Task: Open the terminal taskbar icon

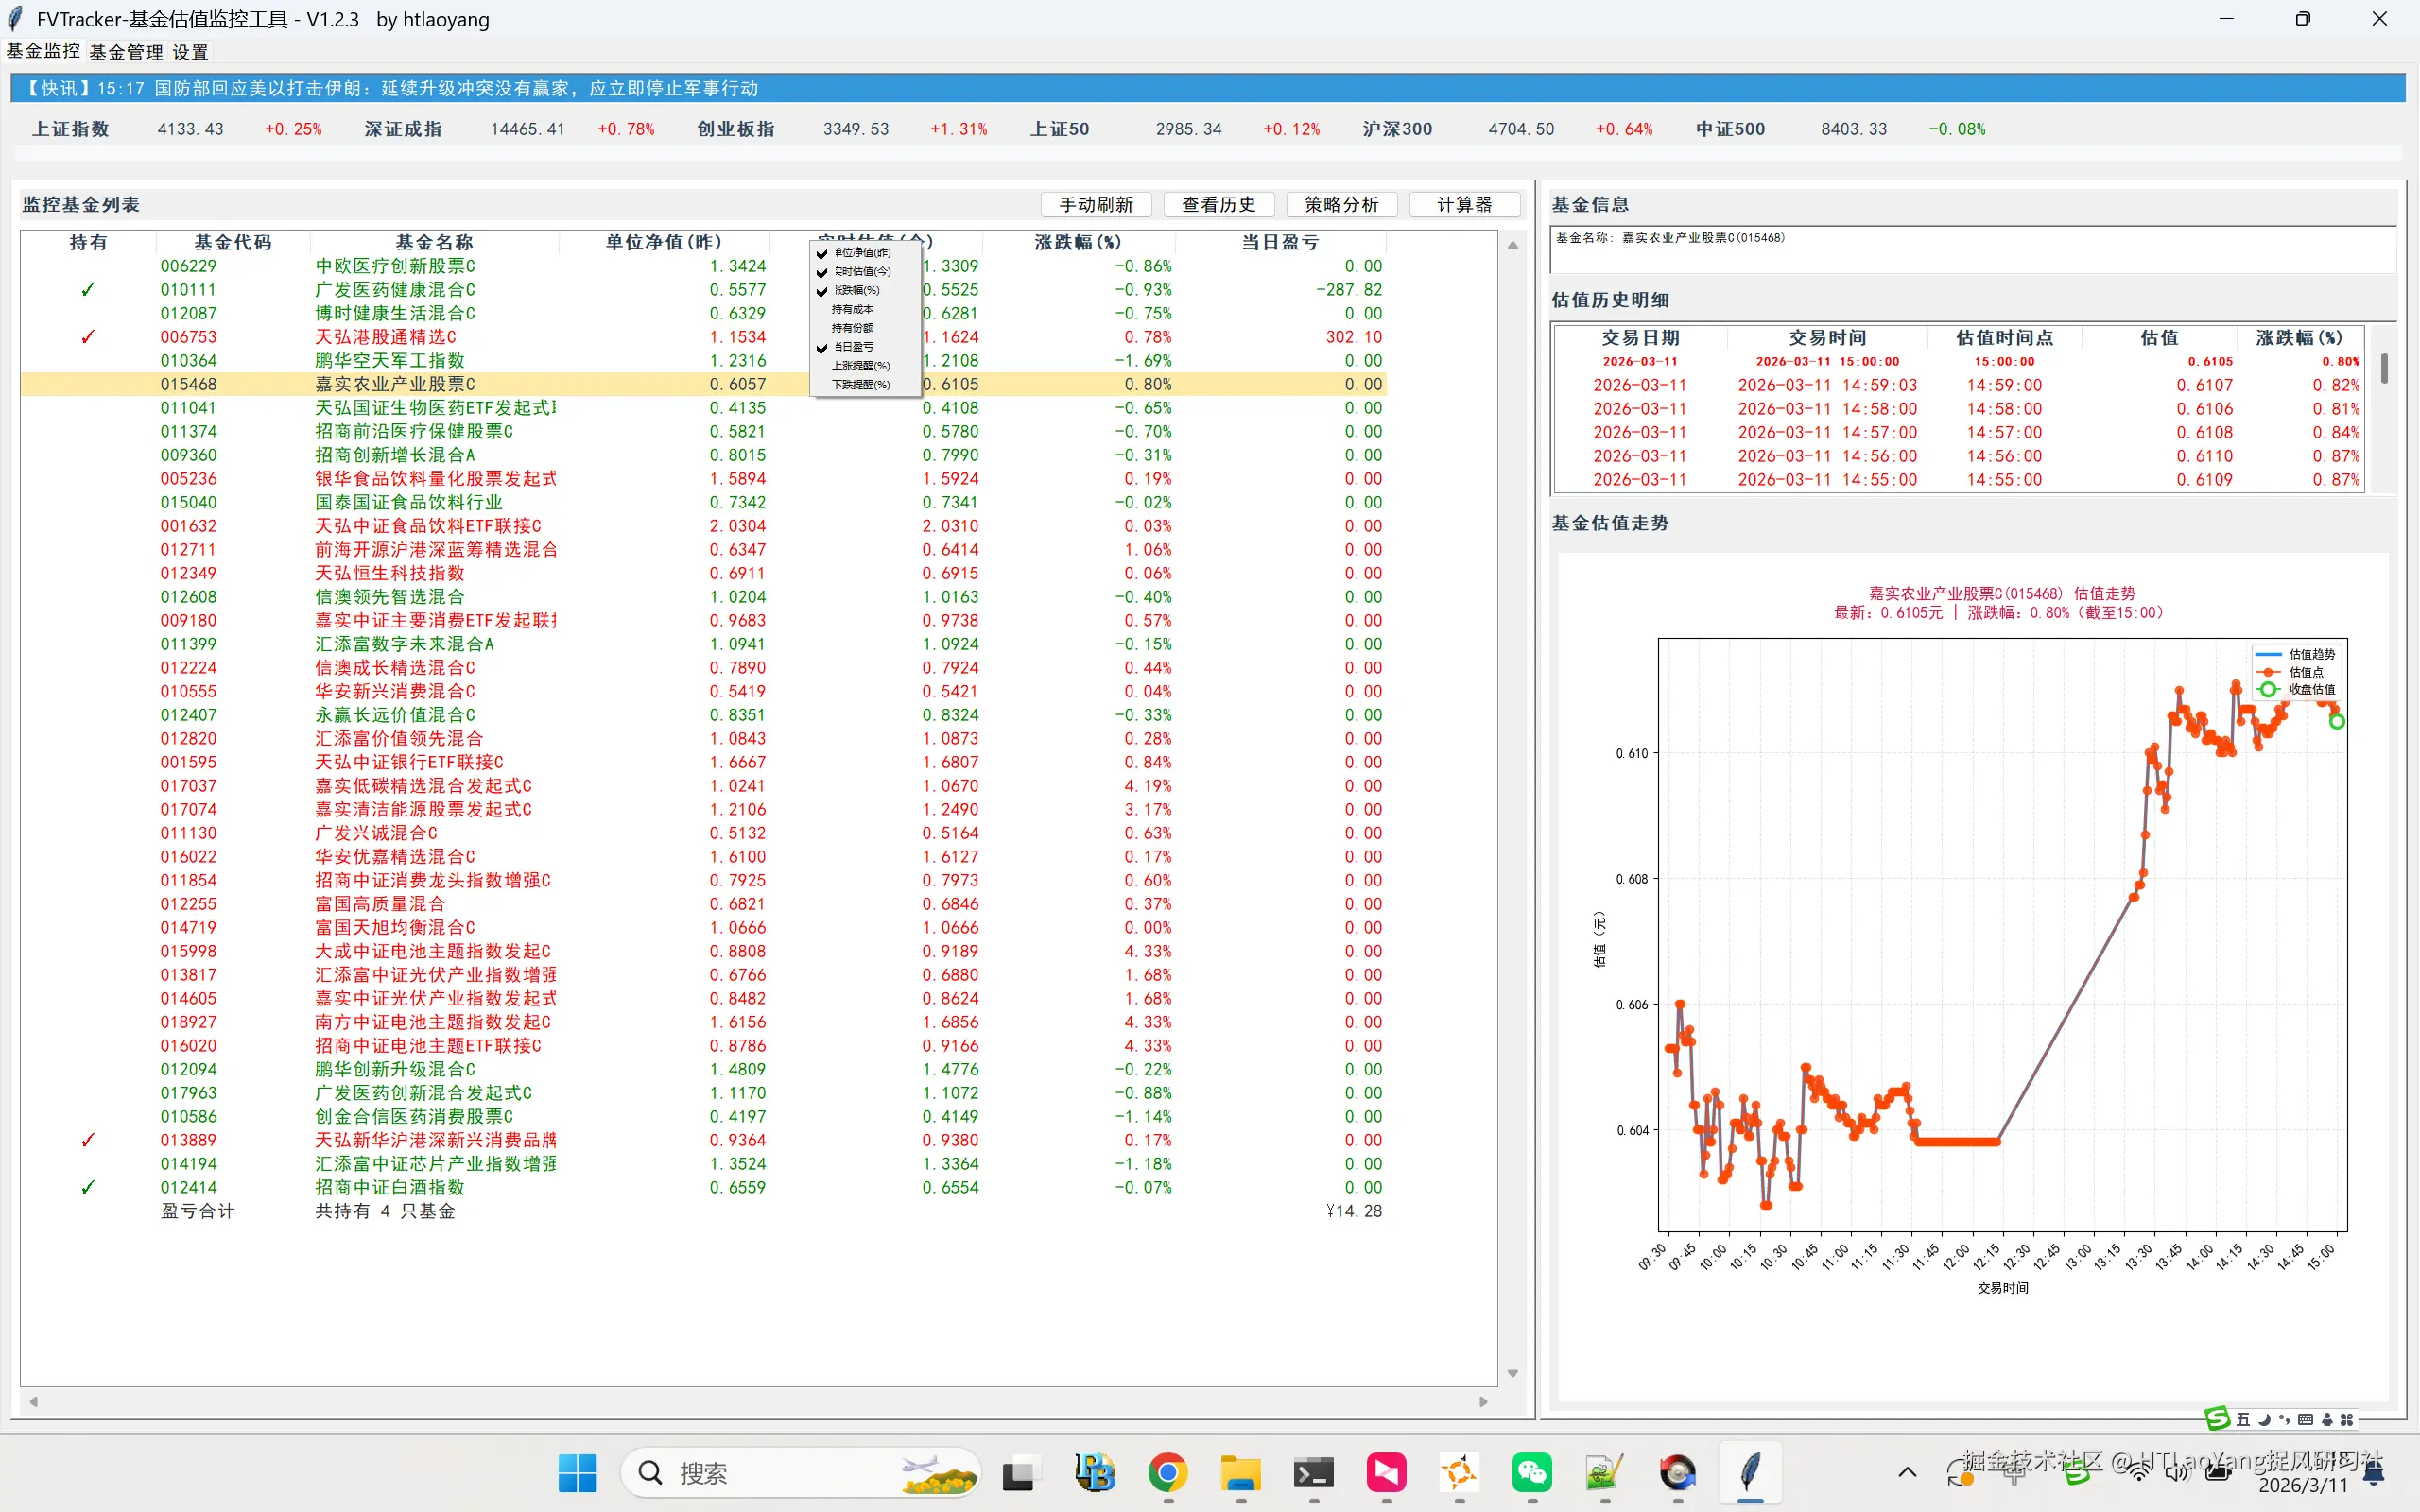Action: pyautogui.click(x=1313, y=1473)
